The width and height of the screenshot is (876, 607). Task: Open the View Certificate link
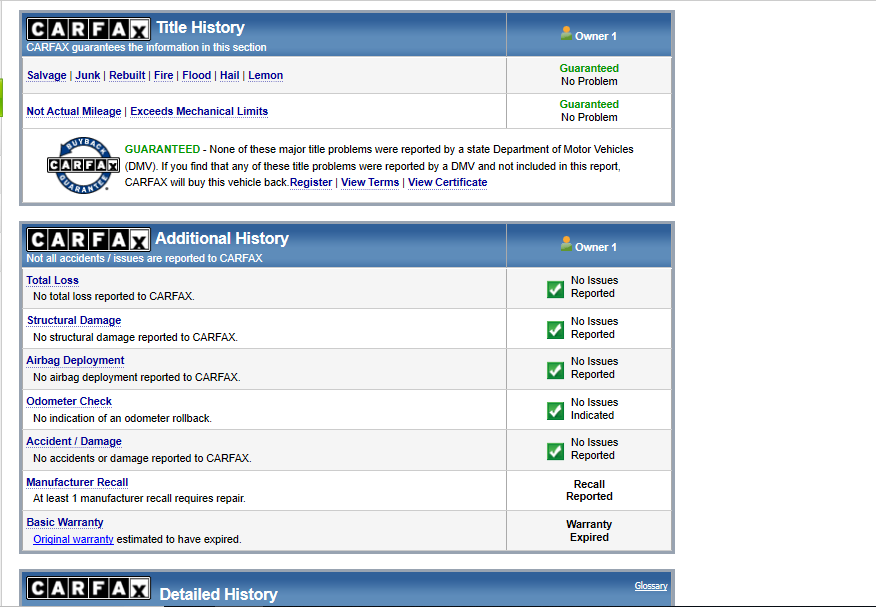pyautogui.click(x=447, y=183)
